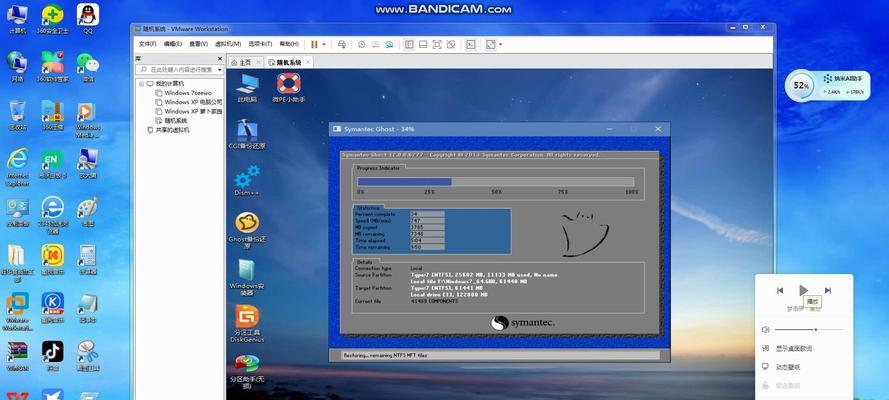Image resolution: width=889 pixels, height=400 pixels.
Task: Close the 库 library panel
Action: pyautogui.click(x=220, y=58)
